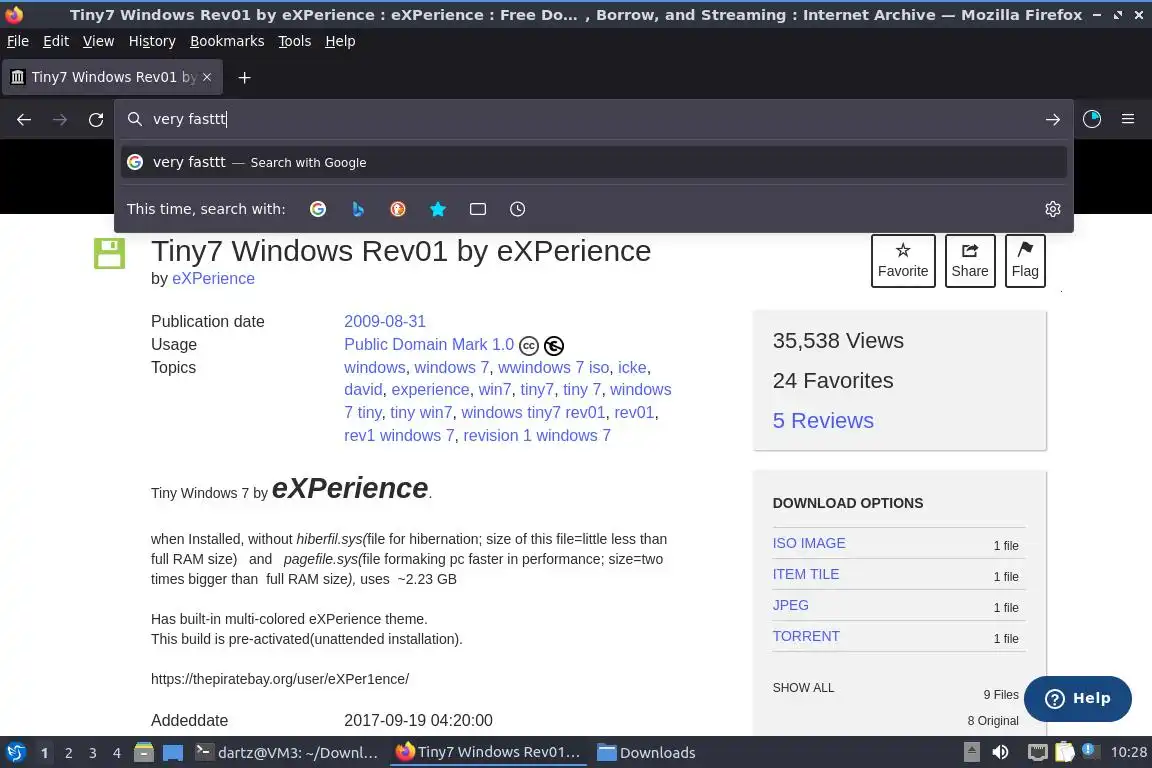Open the 5 Reviews link
This screenshot has width=1152, height=768.
click(823, 420)
